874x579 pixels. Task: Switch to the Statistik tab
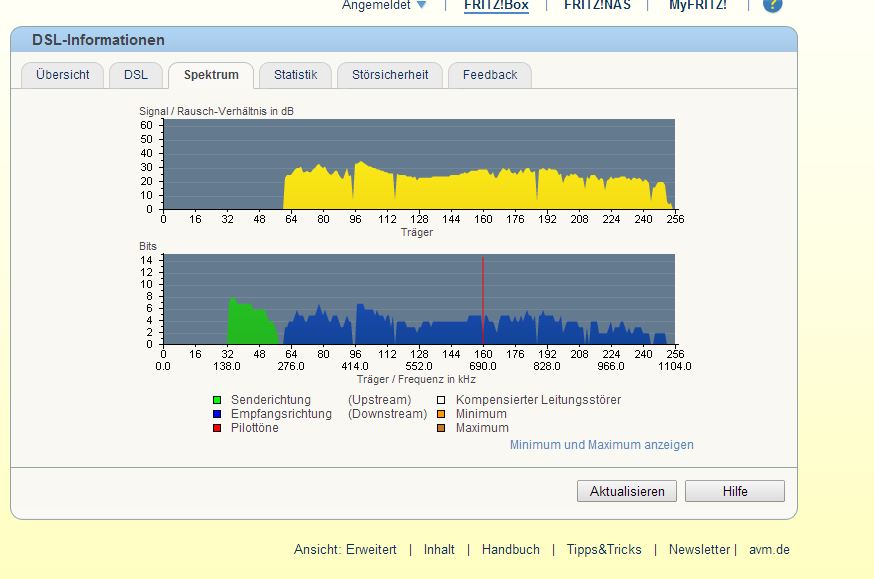click(295, 75)
